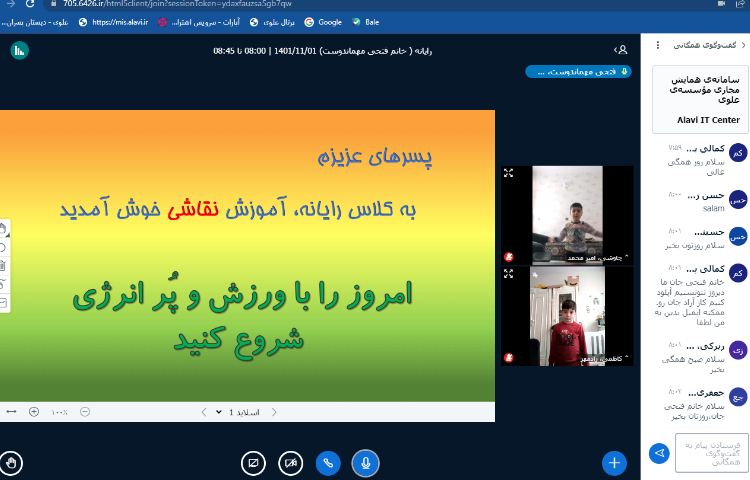Select the سلام صبح همگی بخیر message

(694, 364)
